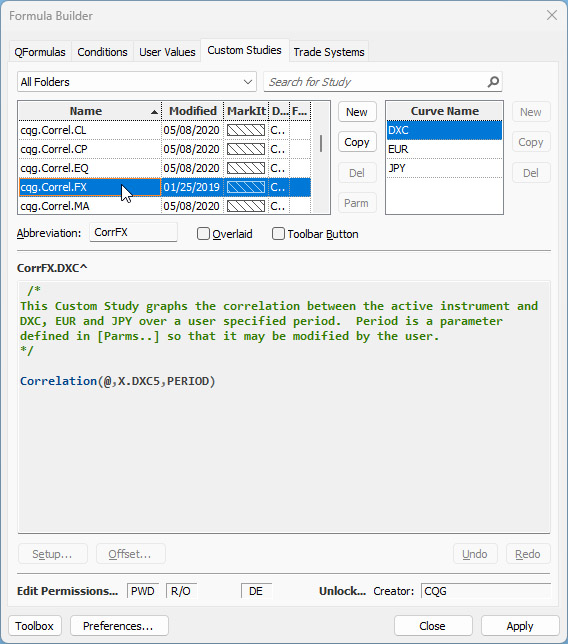The height and width of the screenshot is (644, 568).
Task: Enable the Toolbar Button checkbox
Action: point(278,234)
